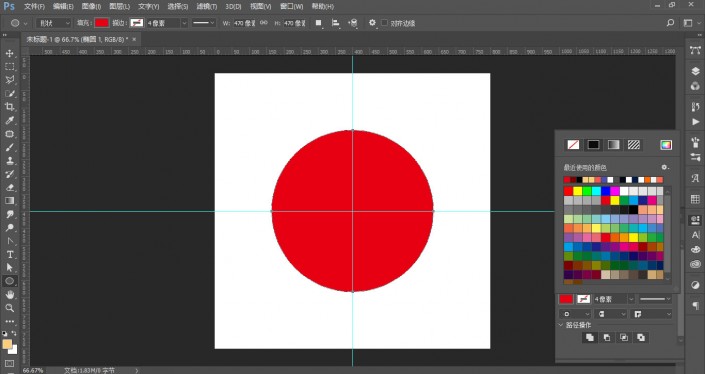Screen dimensions: 705x374
Task: Select the History Brush tool
Action: tap(9, 174)
